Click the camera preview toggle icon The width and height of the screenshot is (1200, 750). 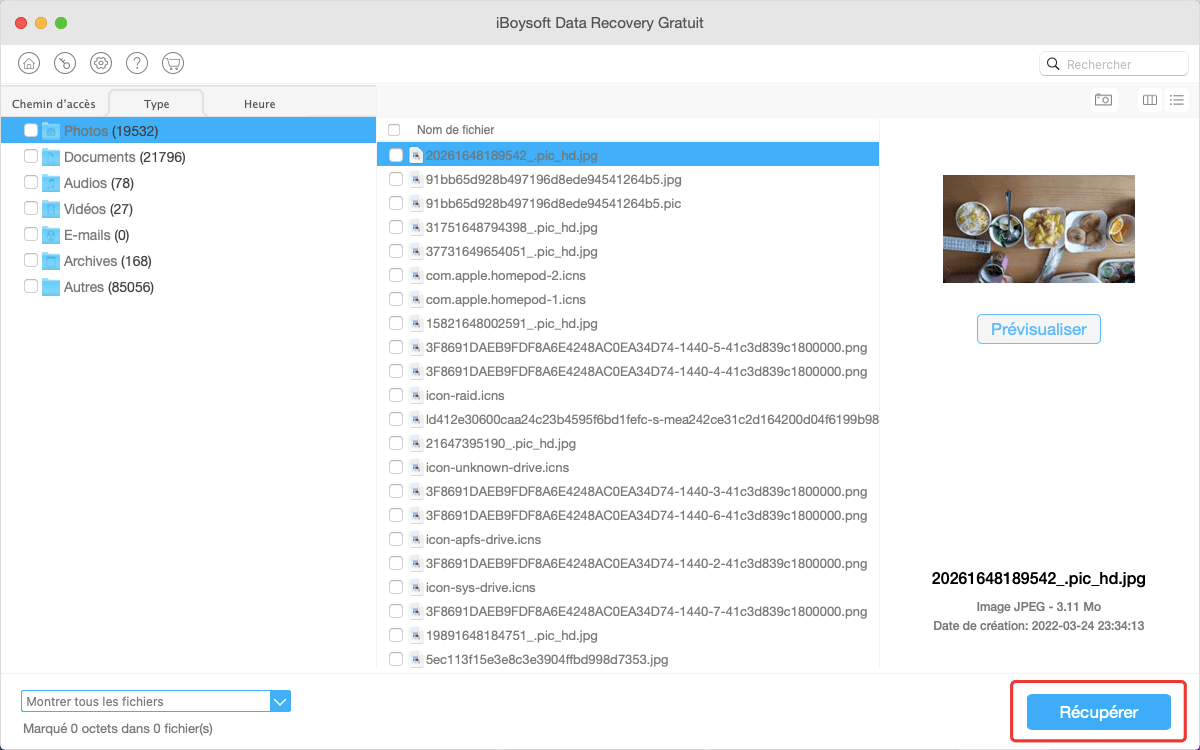[x=1103, y=100]
